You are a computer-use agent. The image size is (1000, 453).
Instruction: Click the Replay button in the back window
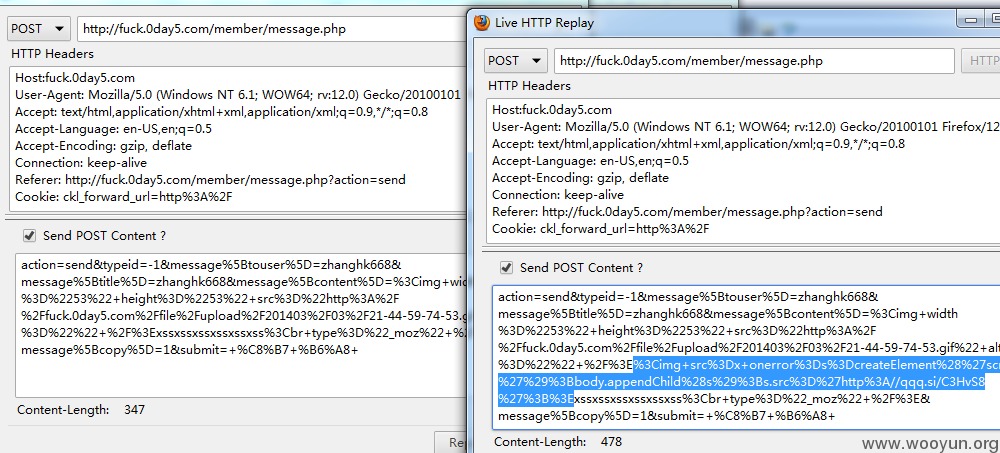pyautogui.click(x=450, y=442)
